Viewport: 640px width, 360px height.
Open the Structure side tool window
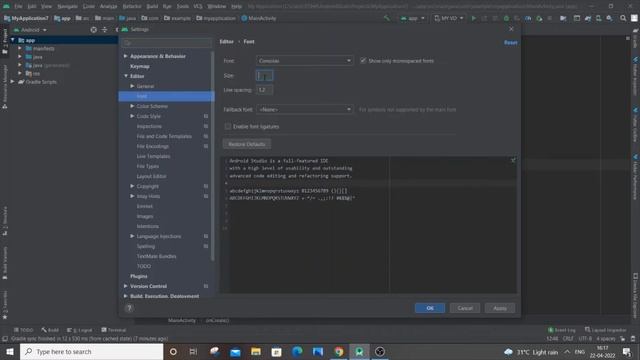click(4, 220)
